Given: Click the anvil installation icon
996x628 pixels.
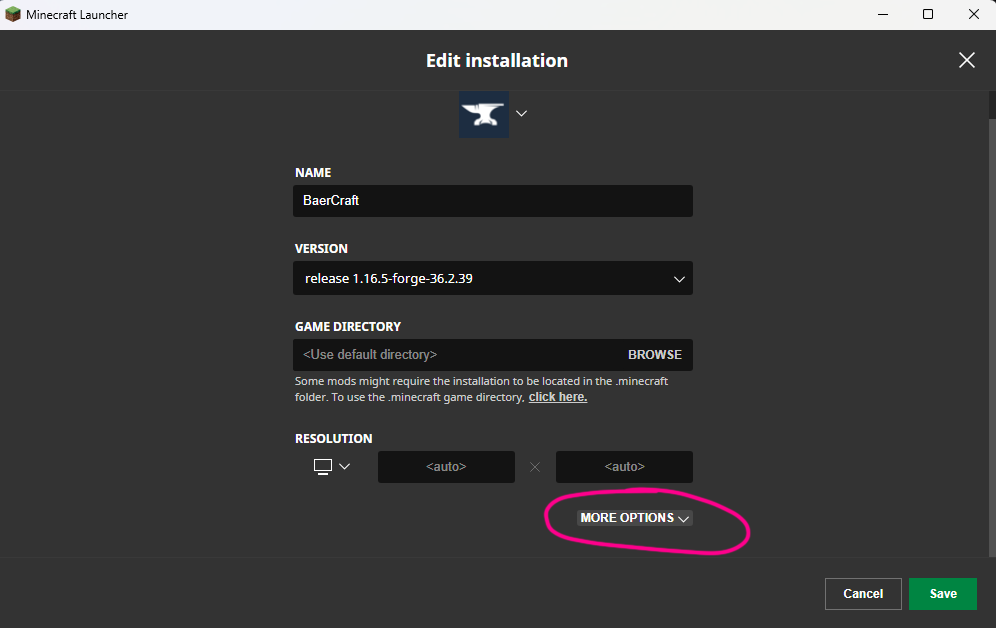Looking at the screenshot, I should pyautogui.click(x=484, y=114).
